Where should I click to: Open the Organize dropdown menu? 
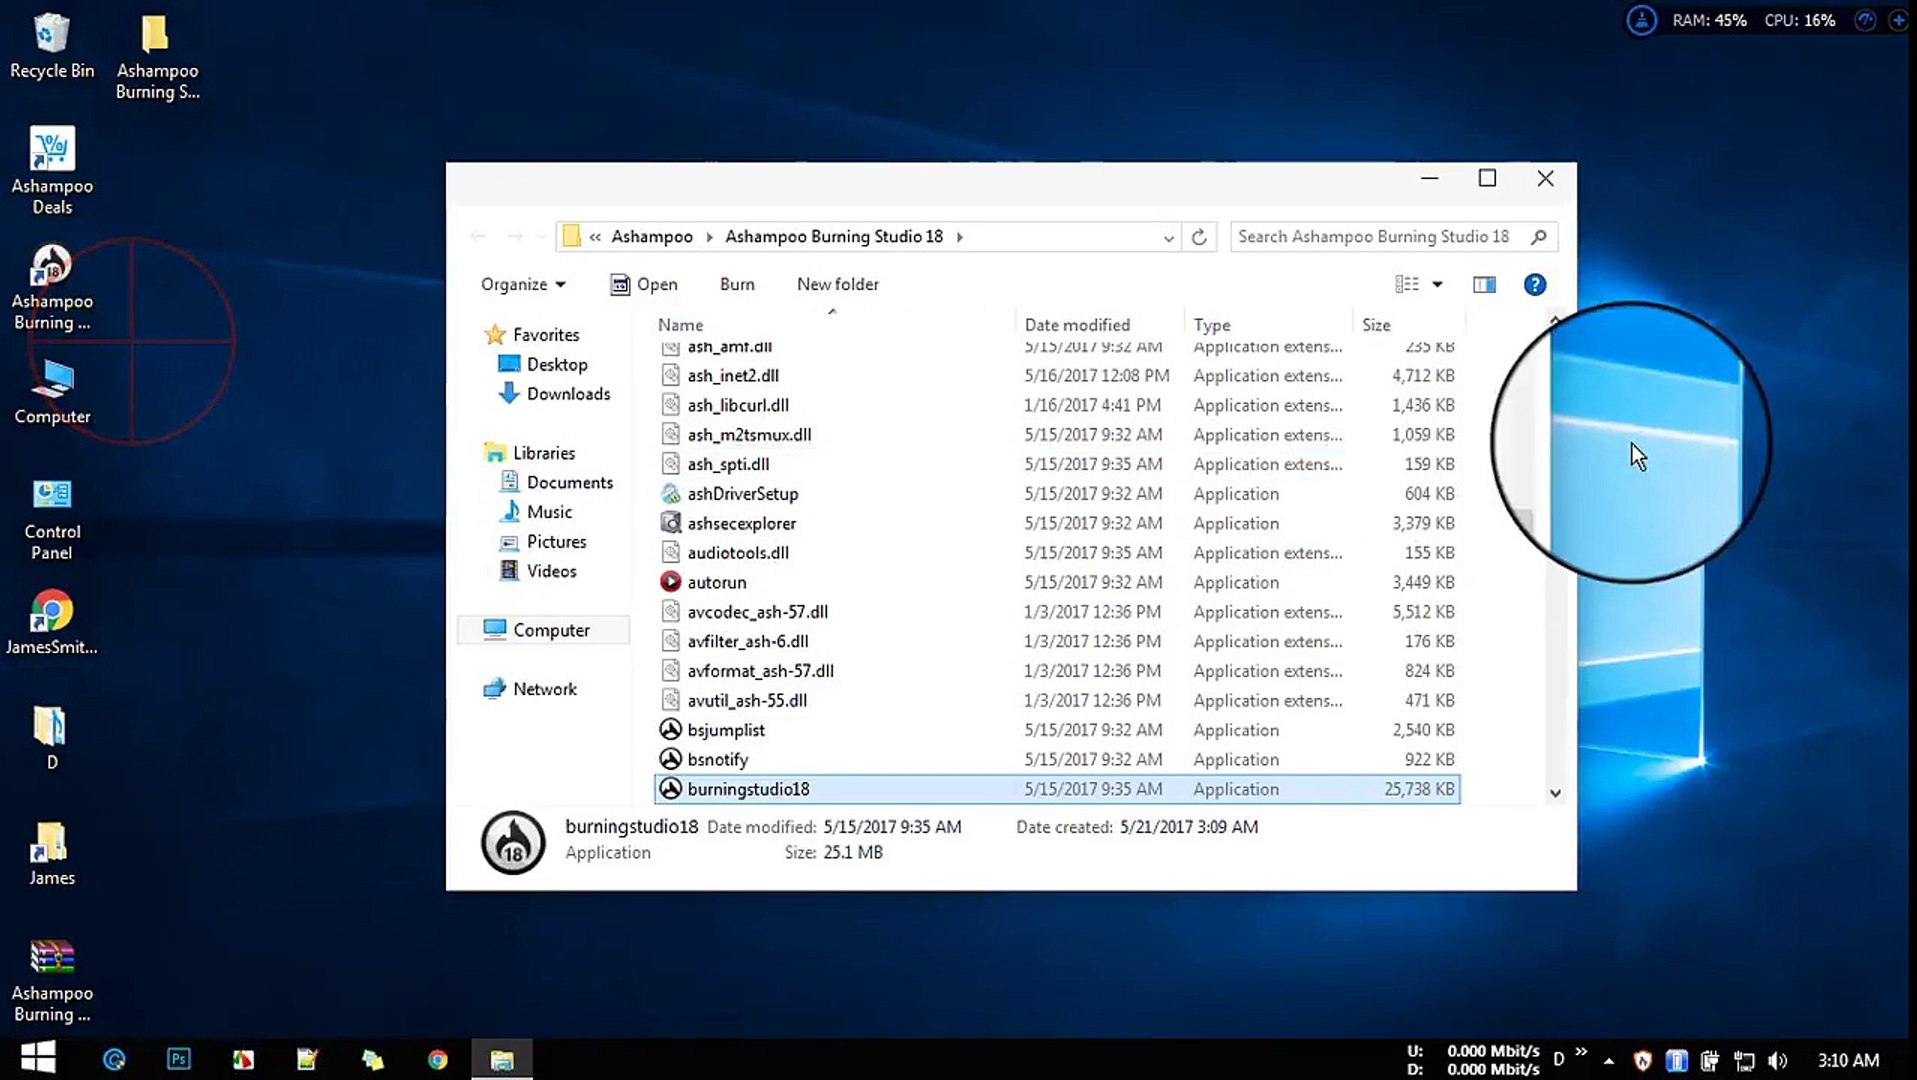(522, 285)
